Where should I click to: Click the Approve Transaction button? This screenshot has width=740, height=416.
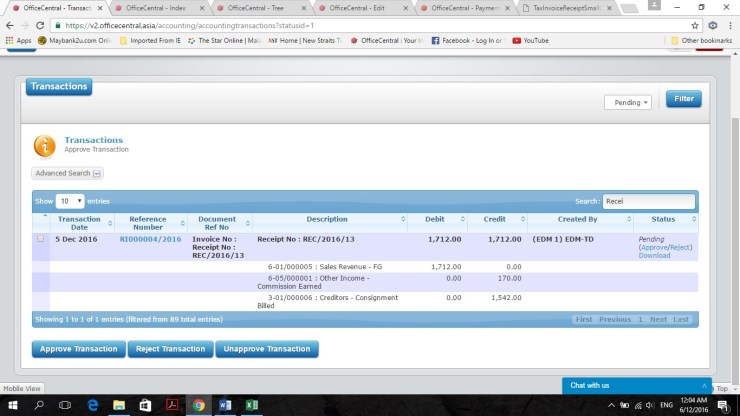78,349
